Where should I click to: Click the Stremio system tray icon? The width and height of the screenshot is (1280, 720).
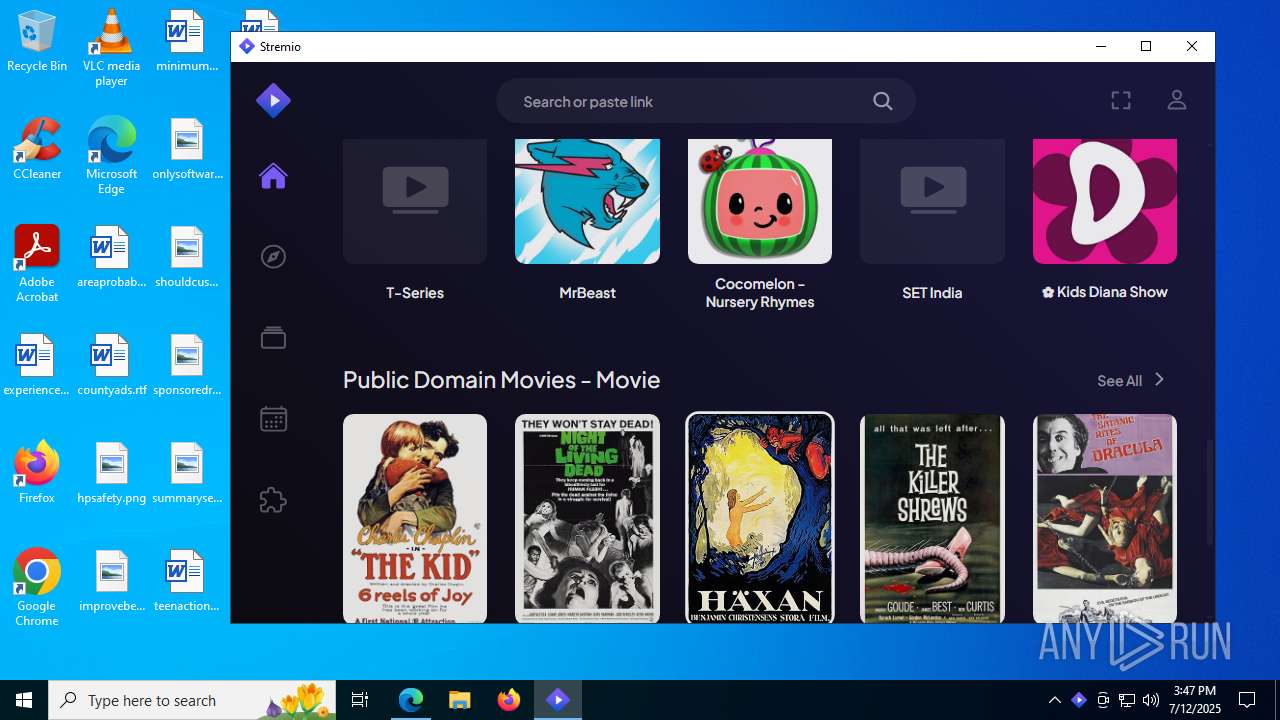[1078, 700]
